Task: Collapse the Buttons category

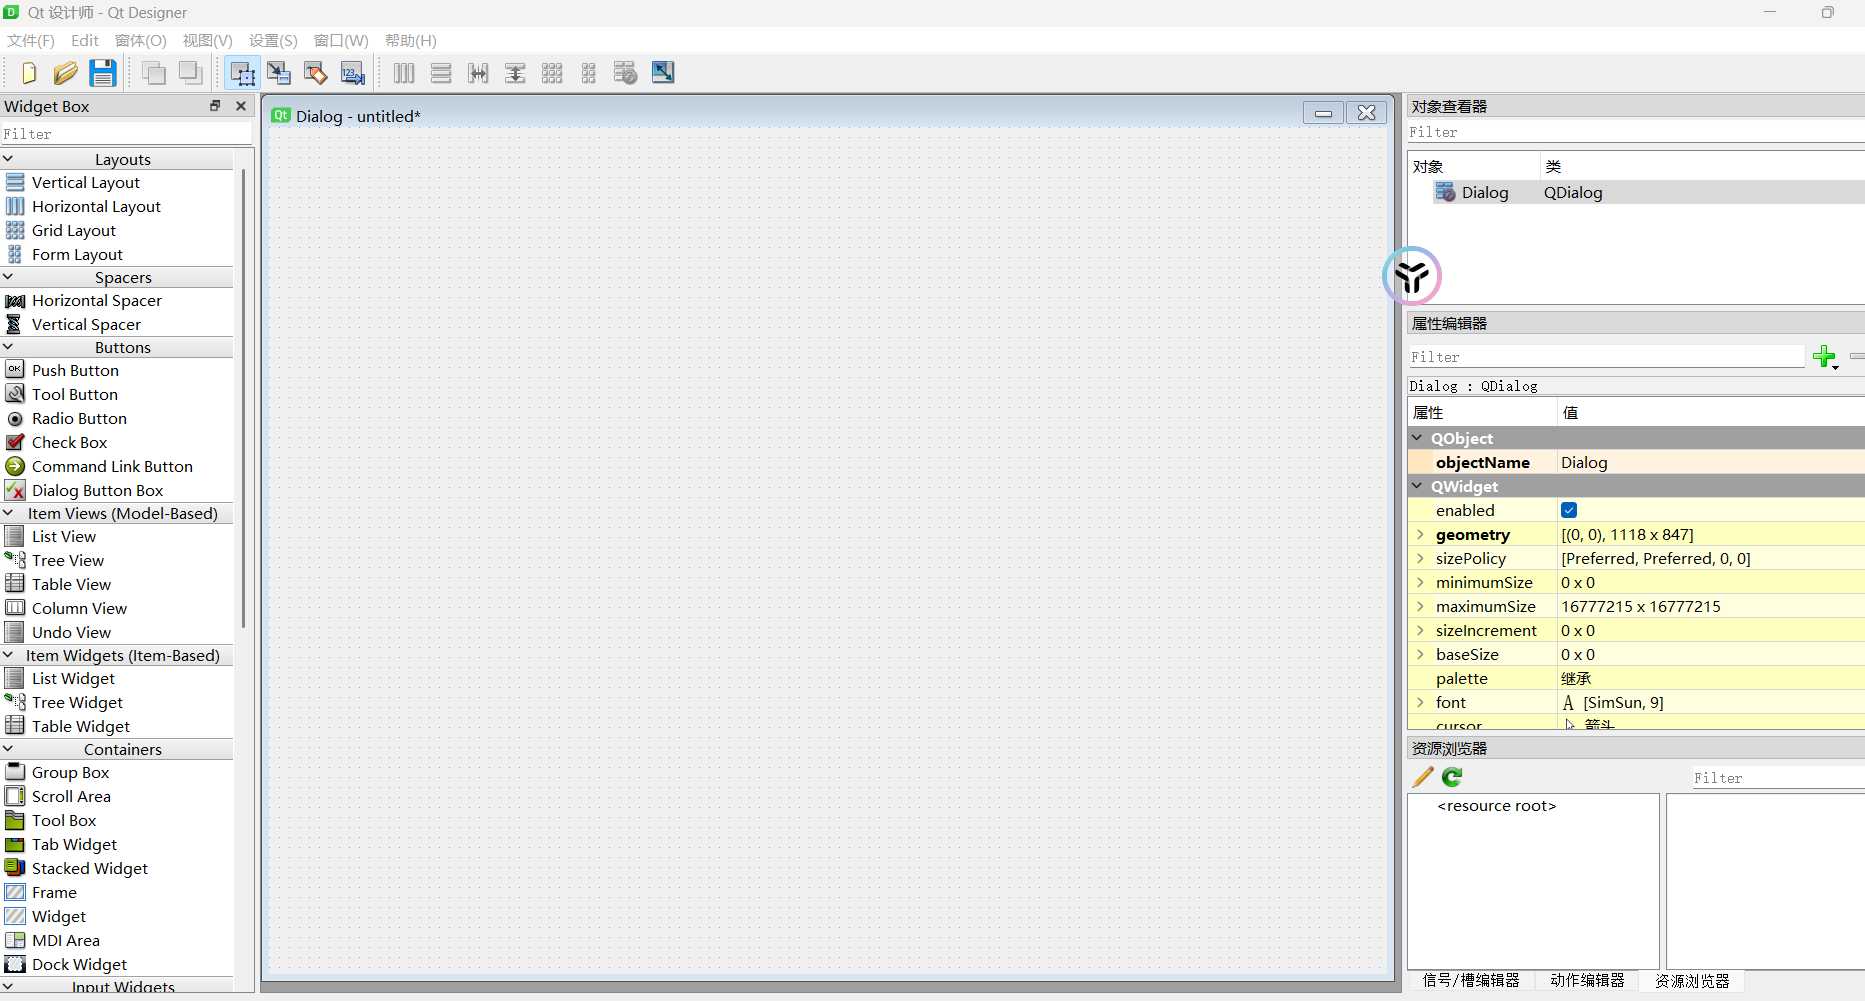Action: click(x=9, y=347)
